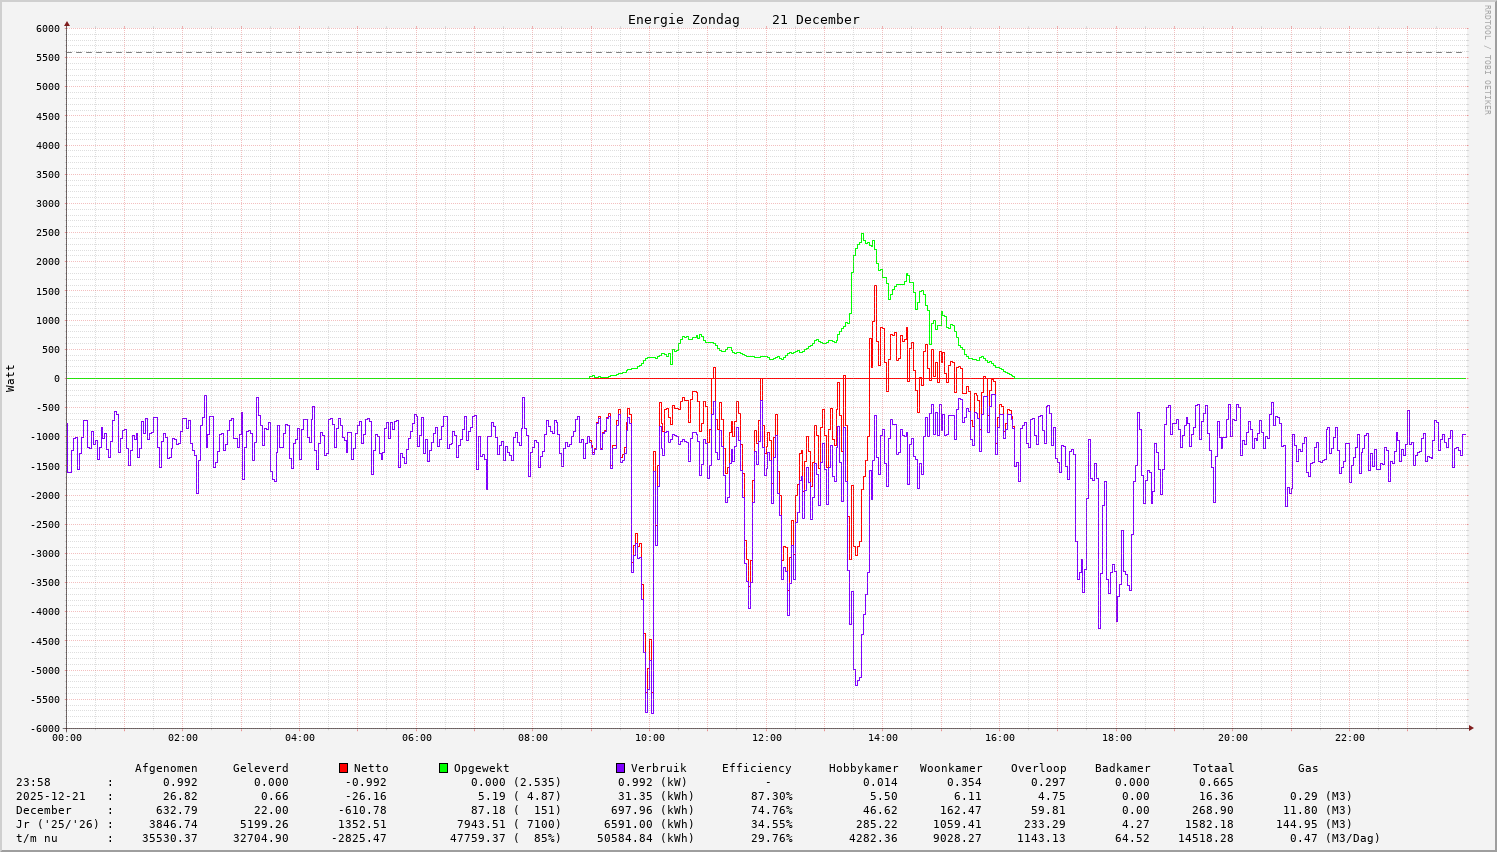Click the 'Watt' Y-axis label
This screenshot has width=1497, height=852.
pos(11,378)
